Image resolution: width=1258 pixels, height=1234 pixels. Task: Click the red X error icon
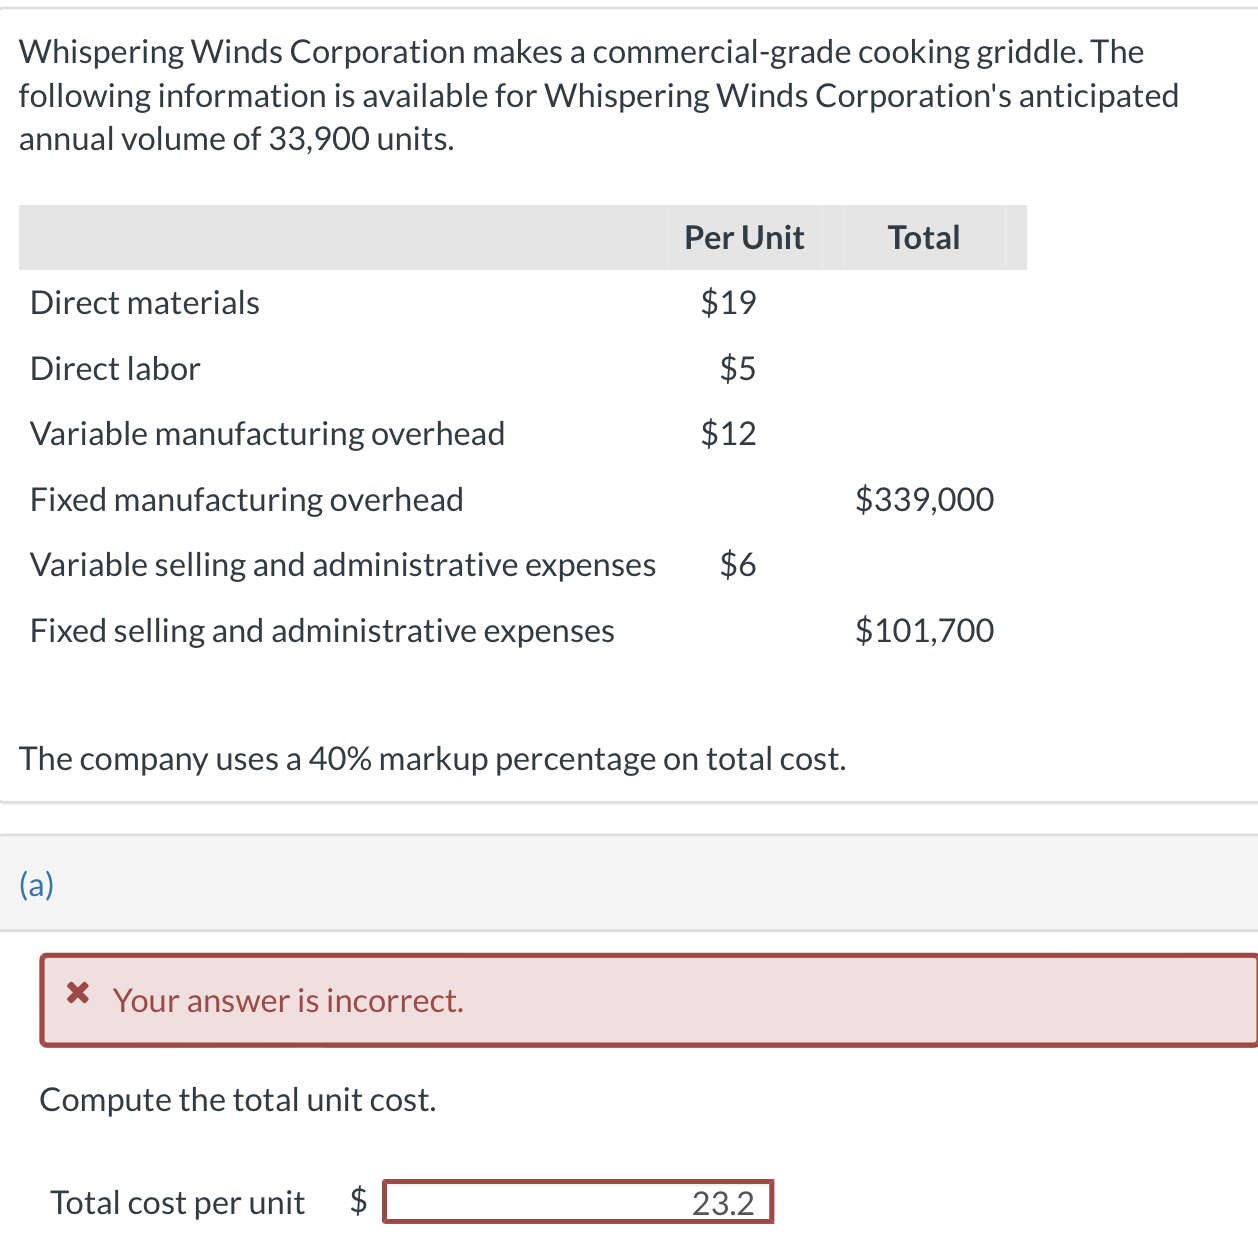point(78,994)
